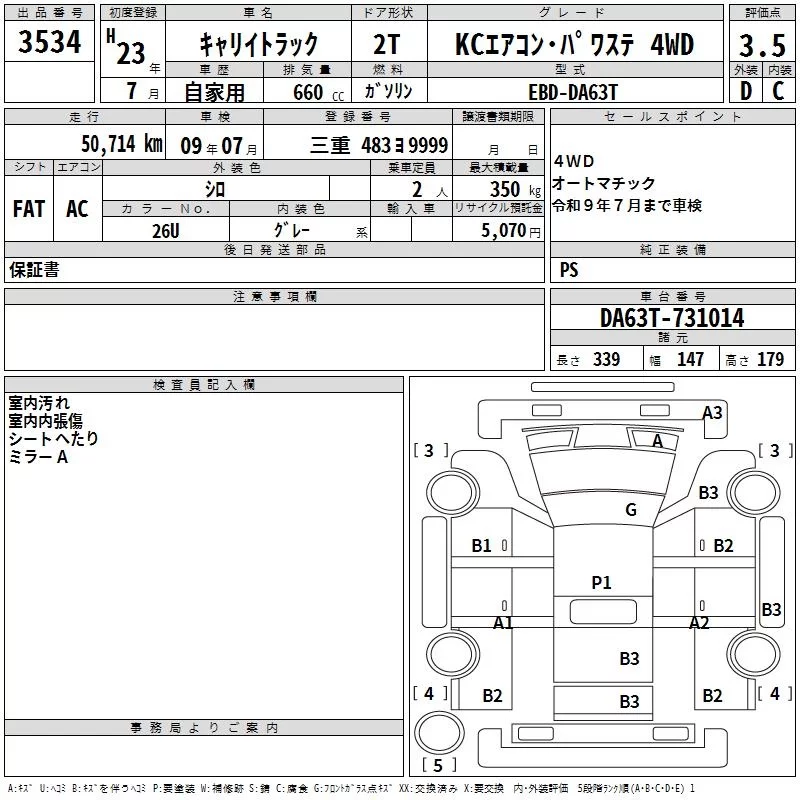Viewport: 800px width, 800px height.
Task: Click the inspector note シートへたり
Action: point(54,438)
